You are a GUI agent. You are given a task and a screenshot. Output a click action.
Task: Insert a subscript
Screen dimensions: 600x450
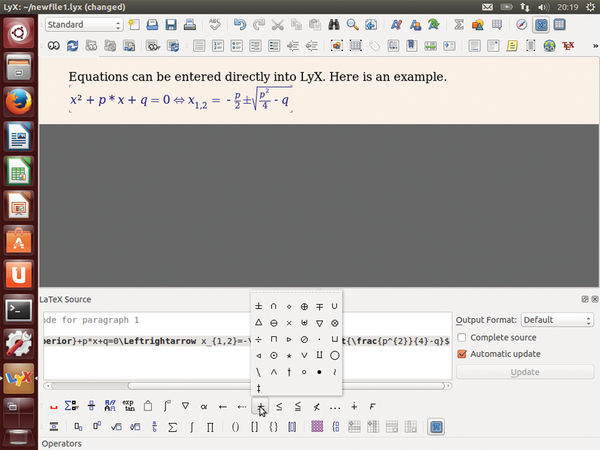click(78, 427)
